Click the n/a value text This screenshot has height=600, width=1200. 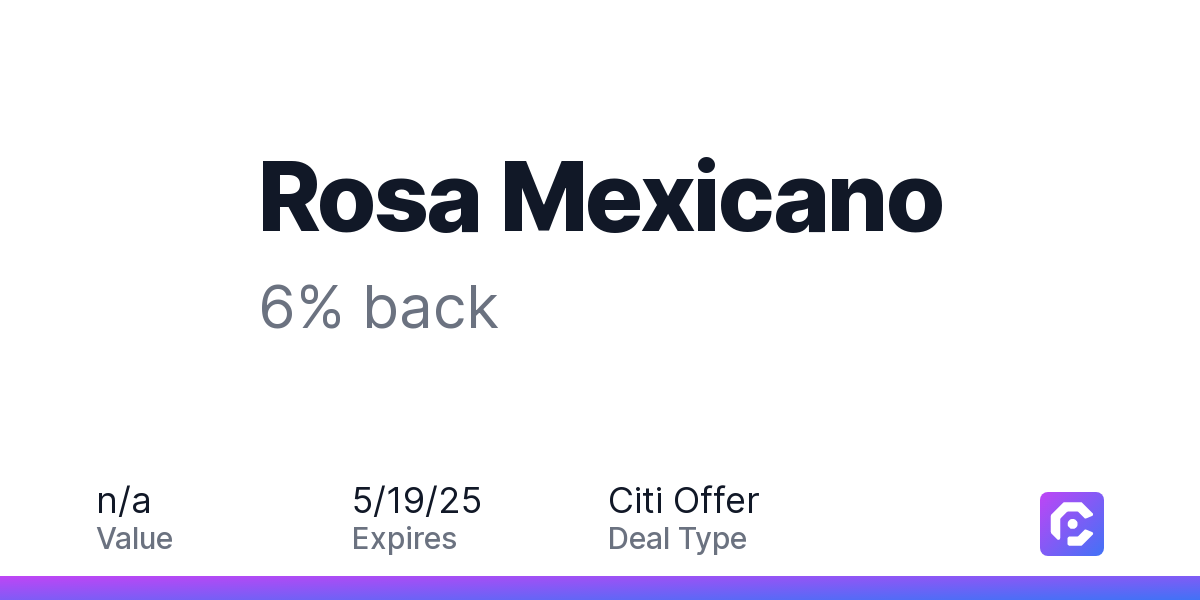pos(124,501)
